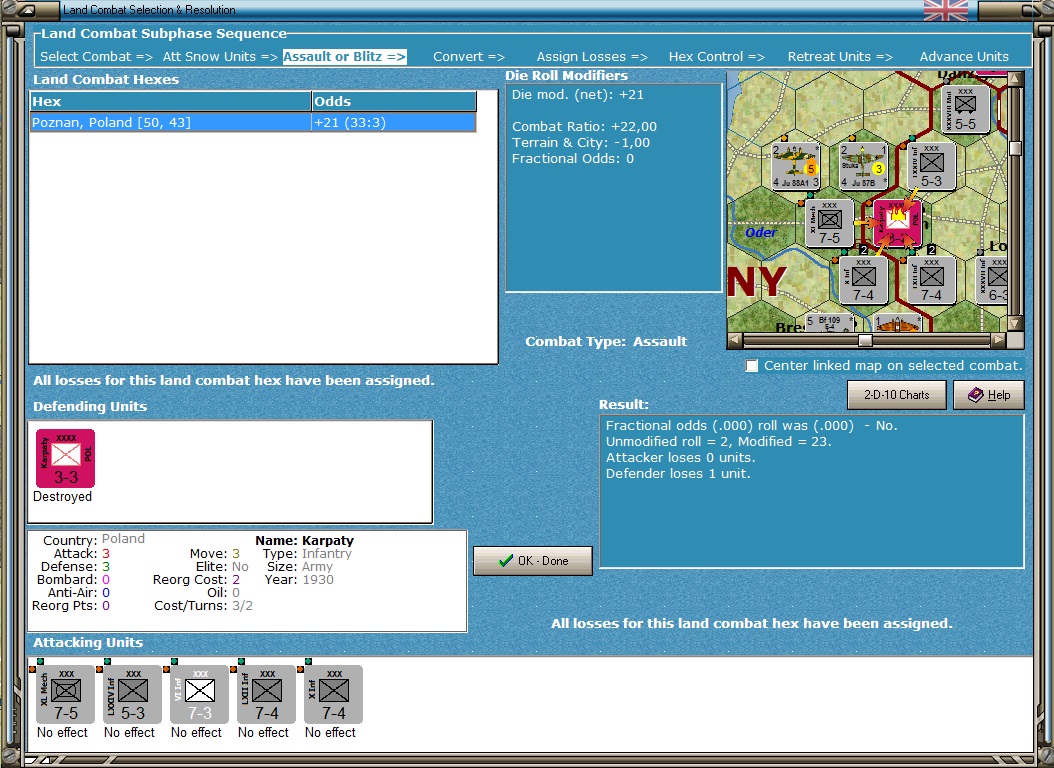
Task: Click the Combat Ratio: +22,00 modifier line
Action: 584,126
